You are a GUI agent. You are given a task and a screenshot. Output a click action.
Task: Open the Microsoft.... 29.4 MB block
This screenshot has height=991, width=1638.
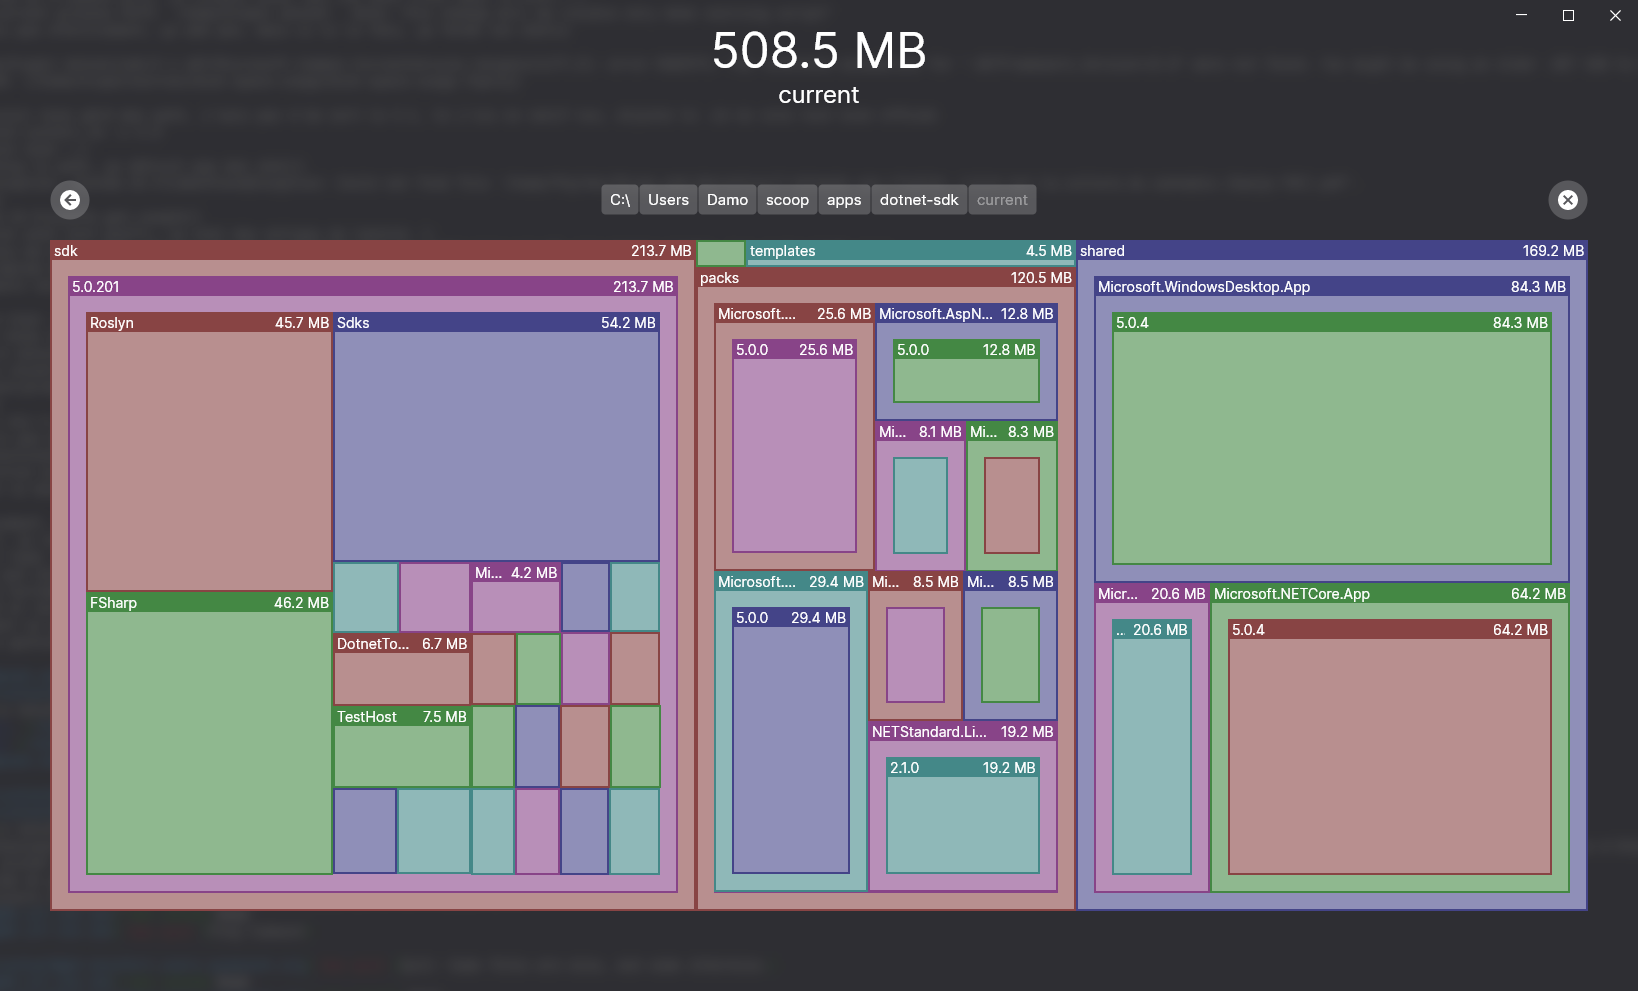[791, 731]
